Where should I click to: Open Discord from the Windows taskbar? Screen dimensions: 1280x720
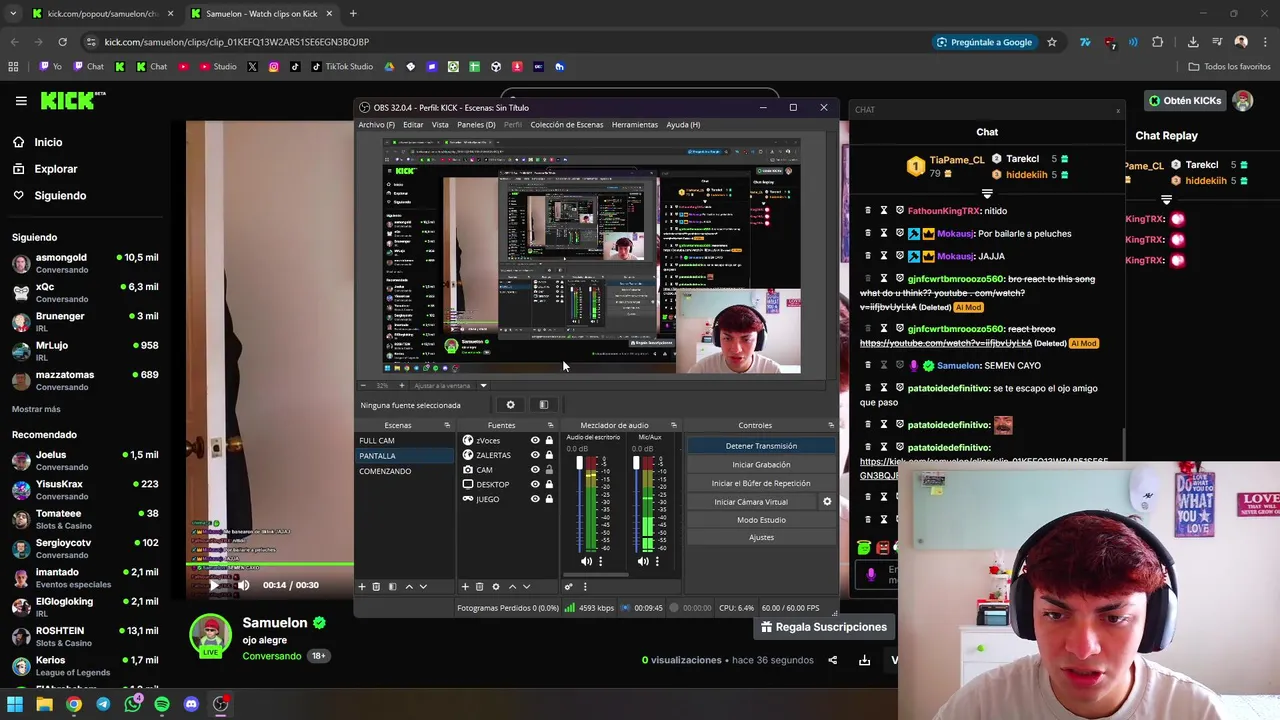click(x=191, y=704)
